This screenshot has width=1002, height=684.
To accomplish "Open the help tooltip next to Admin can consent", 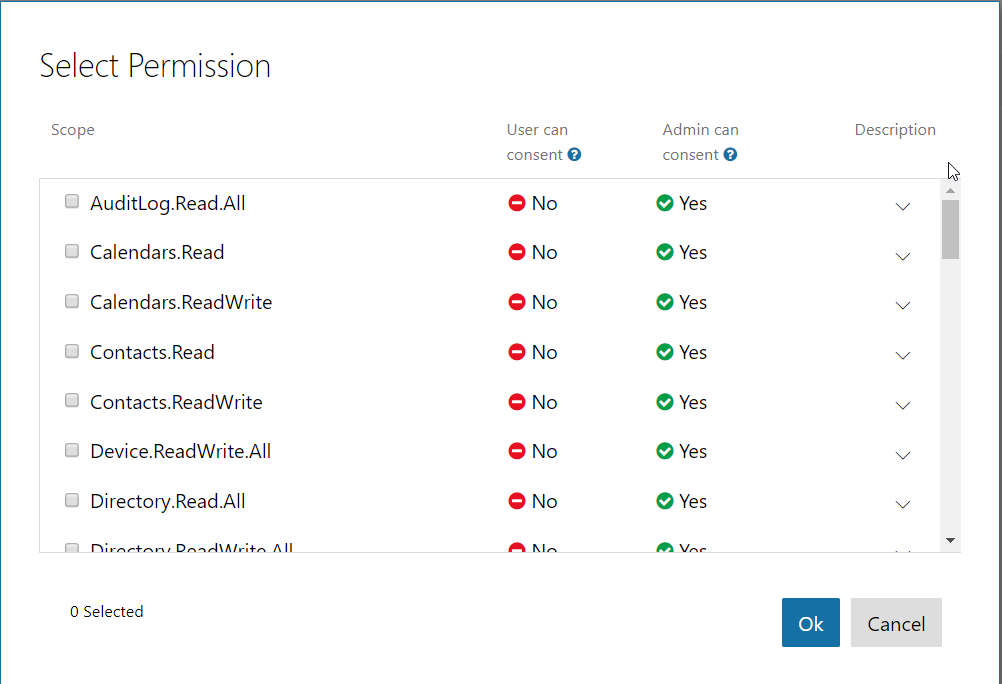I will (x=731, y=155).
